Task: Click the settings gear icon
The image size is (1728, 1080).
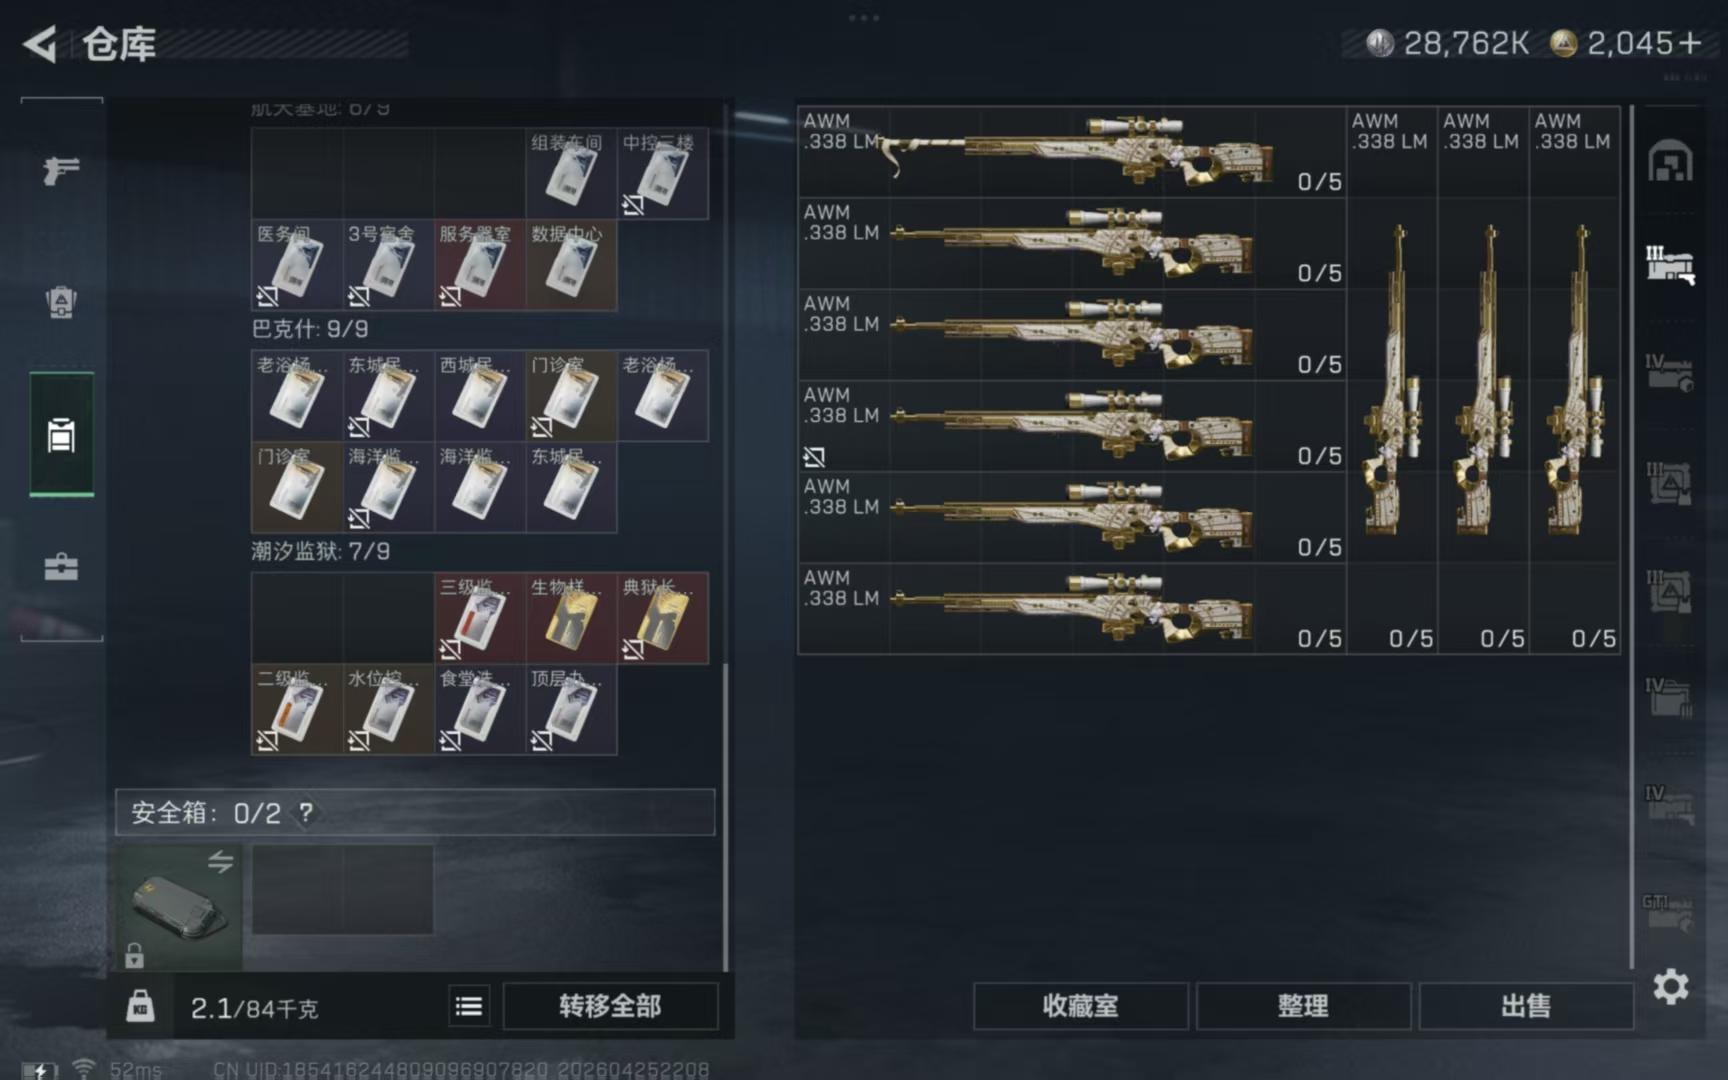Action: pyautogui.click(x=1670, y=987)
